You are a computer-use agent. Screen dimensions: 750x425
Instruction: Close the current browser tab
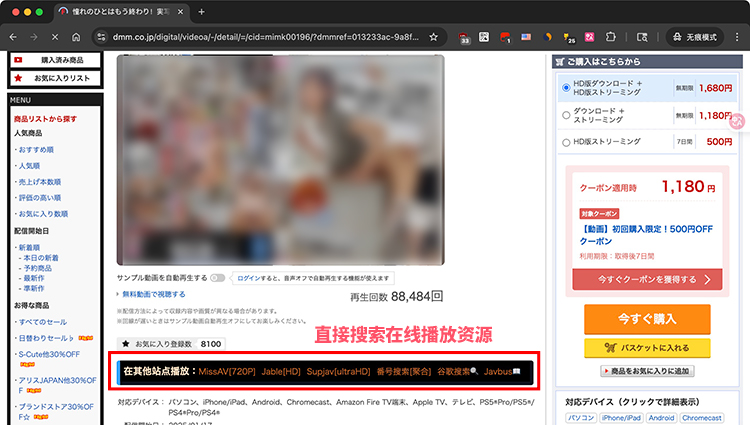(x=180, y=12)
